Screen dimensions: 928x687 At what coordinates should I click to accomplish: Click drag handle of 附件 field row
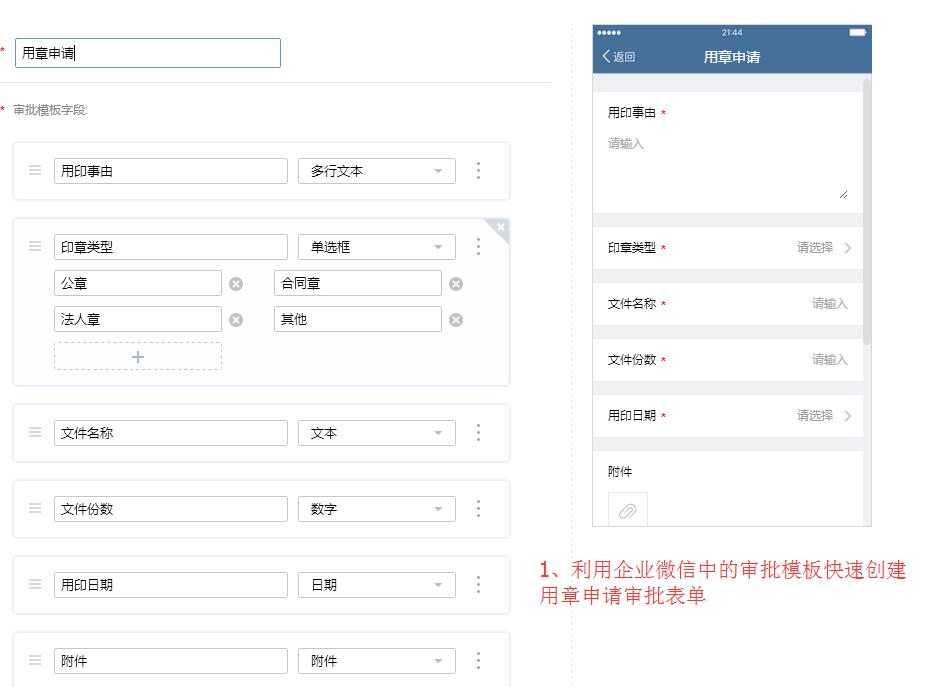tap(35, 660)
